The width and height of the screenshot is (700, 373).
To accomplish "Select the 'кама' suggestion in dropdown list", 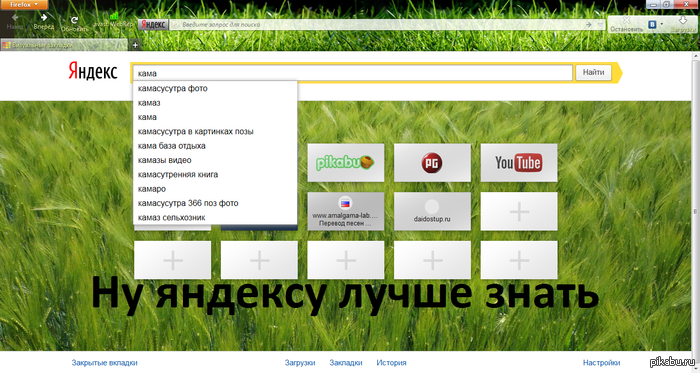I will 215,117.
